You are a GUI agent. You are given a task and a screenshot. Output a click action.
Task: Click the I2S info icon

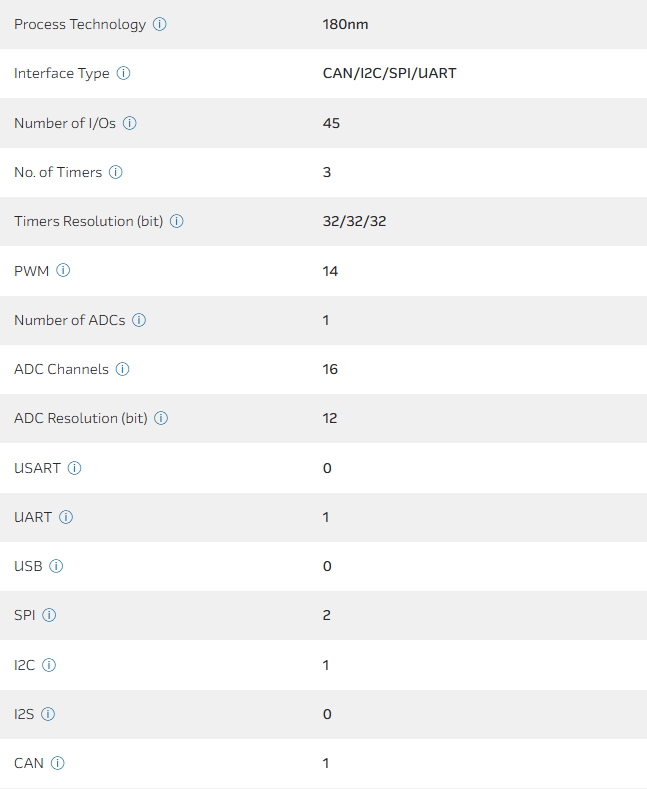coord(48,714)
